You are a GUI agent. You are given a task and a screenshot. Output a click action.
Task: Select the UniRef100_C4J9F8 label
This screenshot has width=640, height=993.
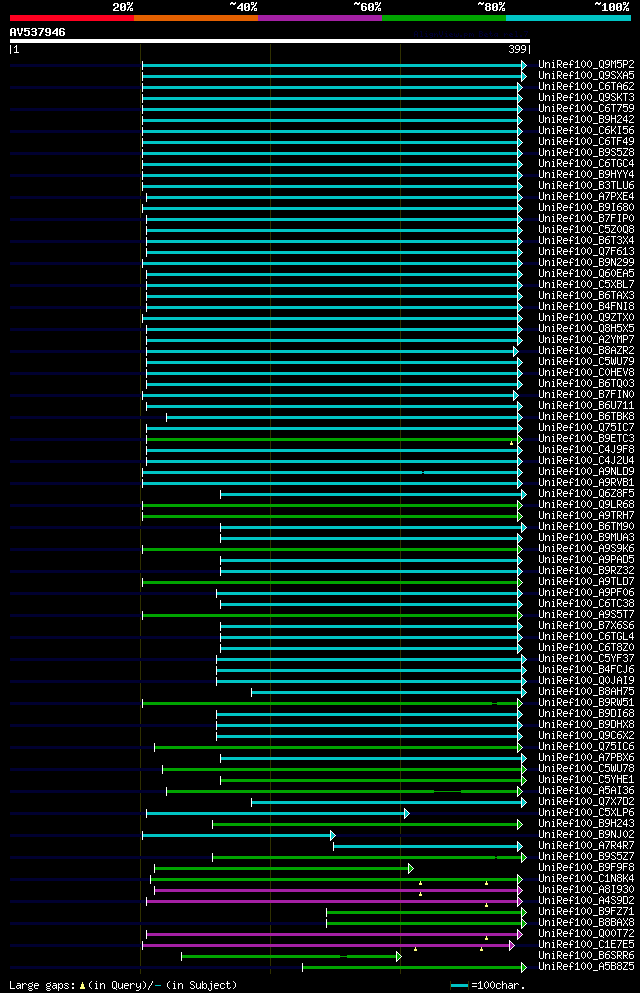click(586, 450)
